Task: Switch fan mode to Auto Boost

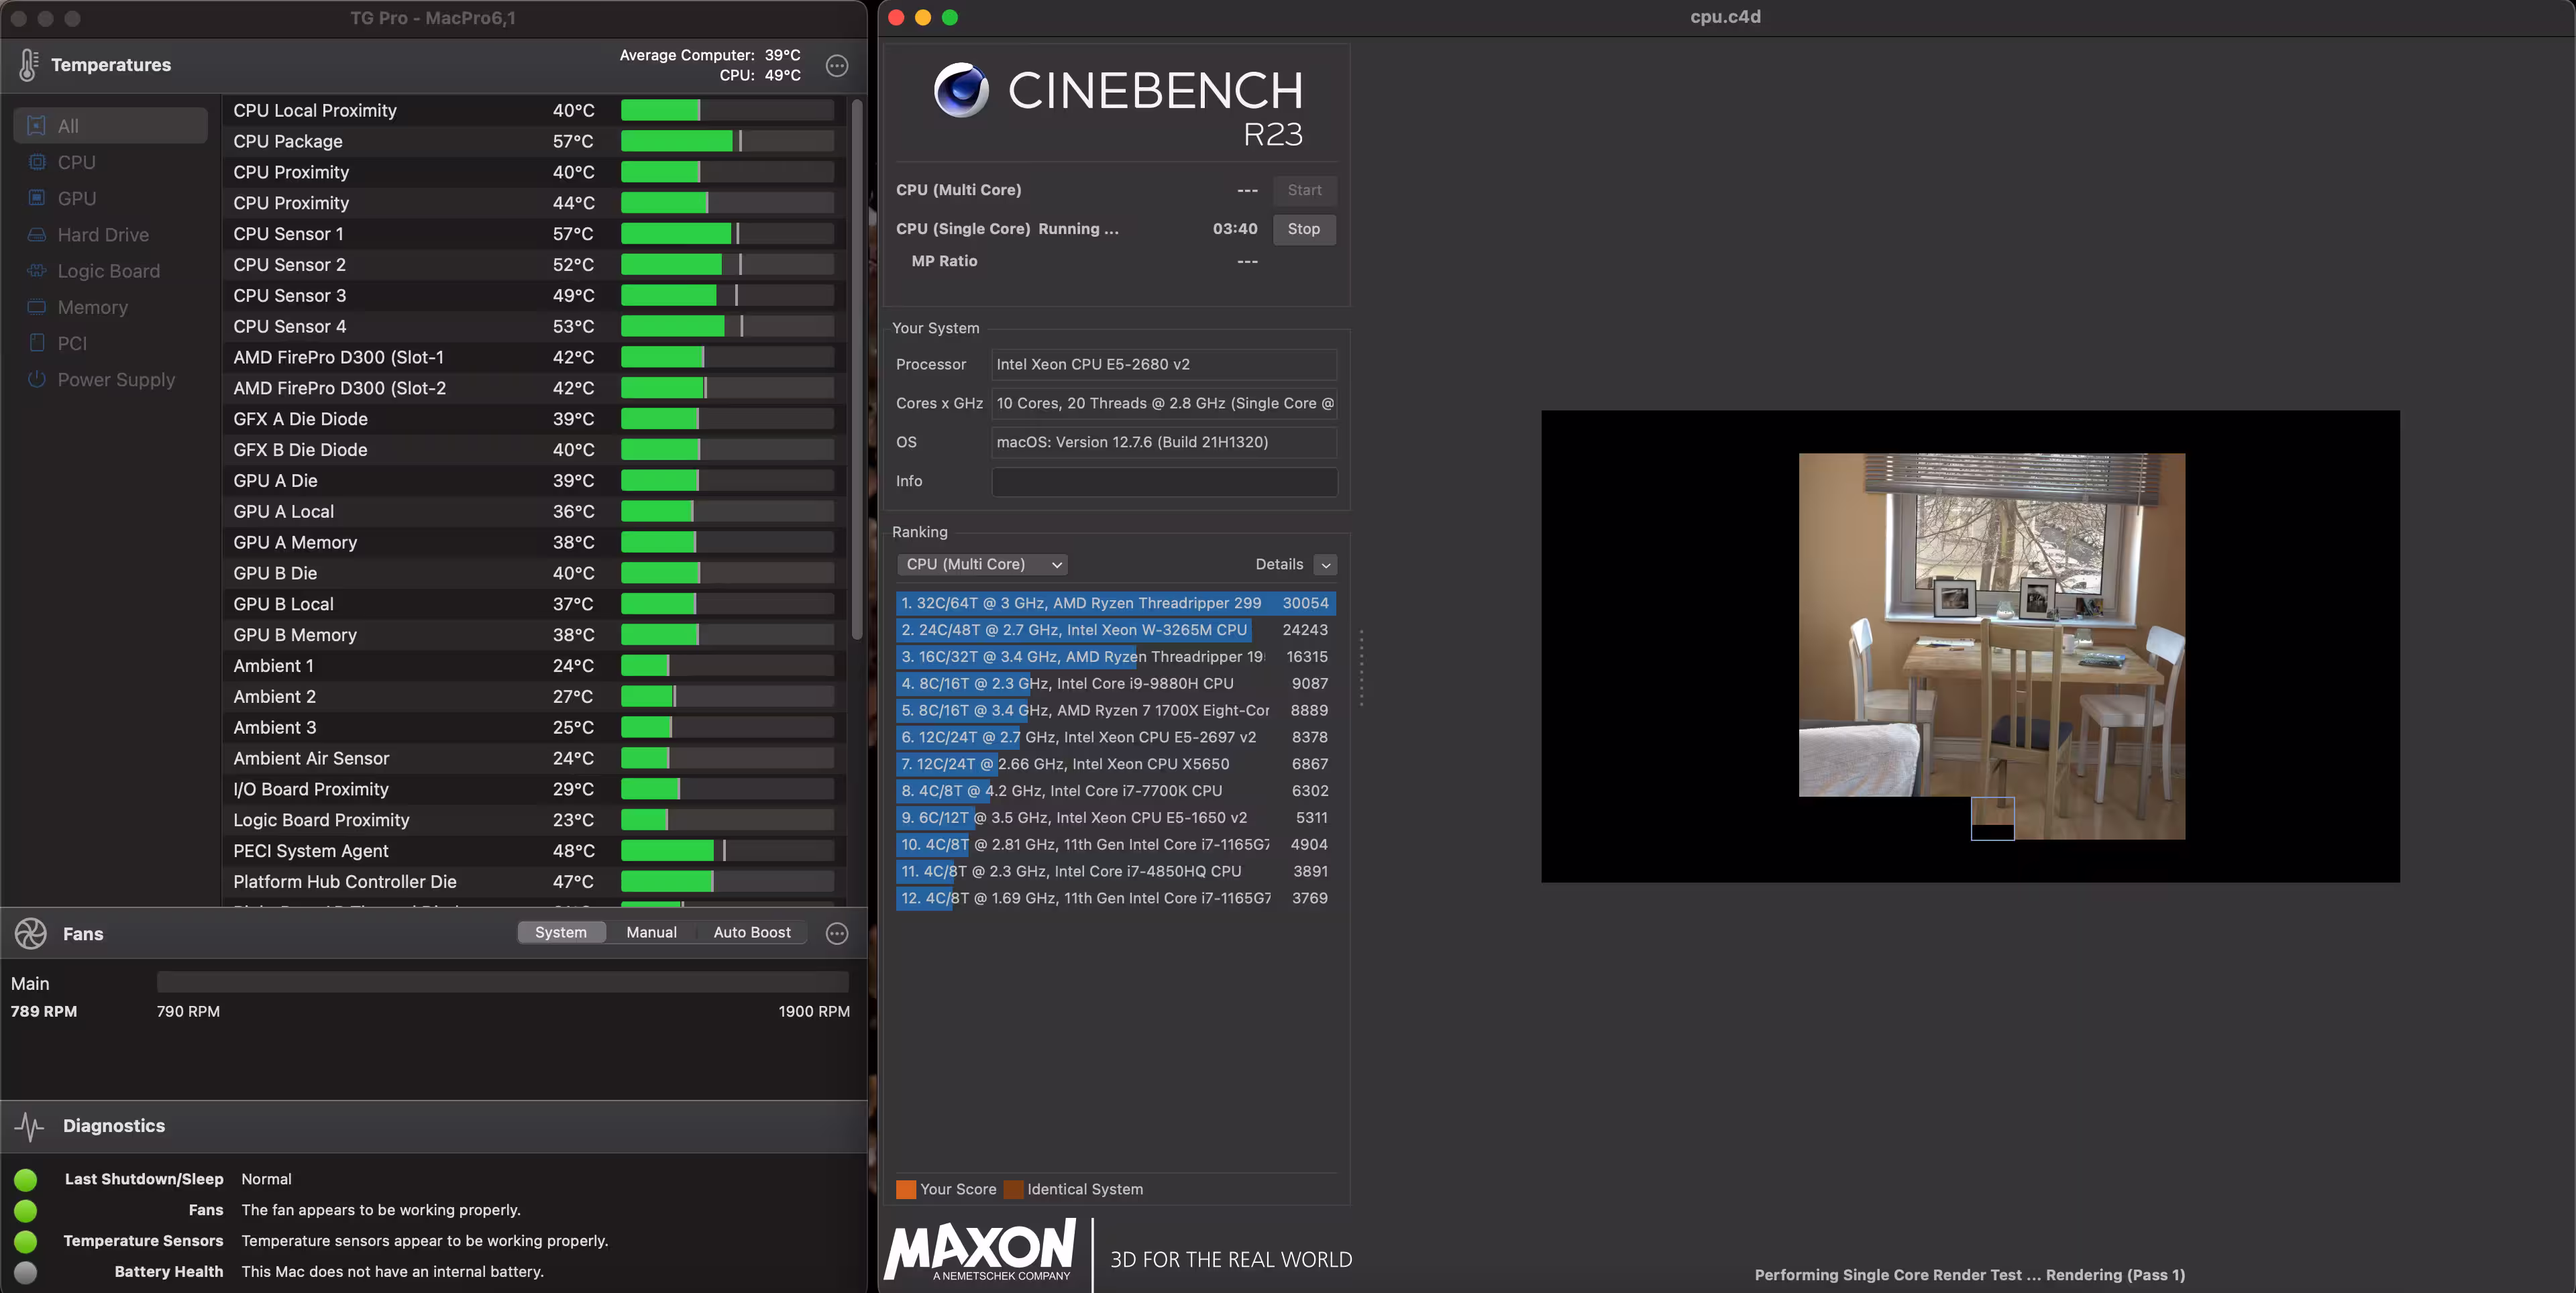Action: 751,932
